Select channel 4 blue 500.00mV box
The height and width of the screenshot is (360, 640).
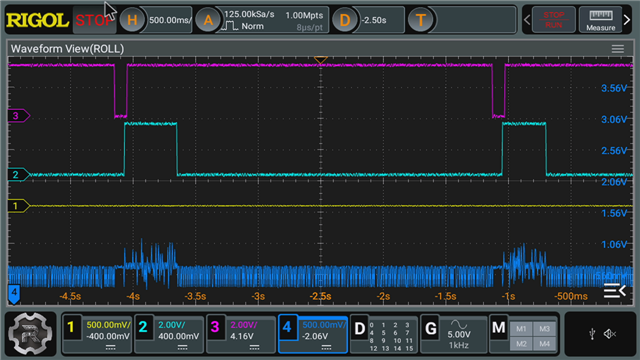313,334
